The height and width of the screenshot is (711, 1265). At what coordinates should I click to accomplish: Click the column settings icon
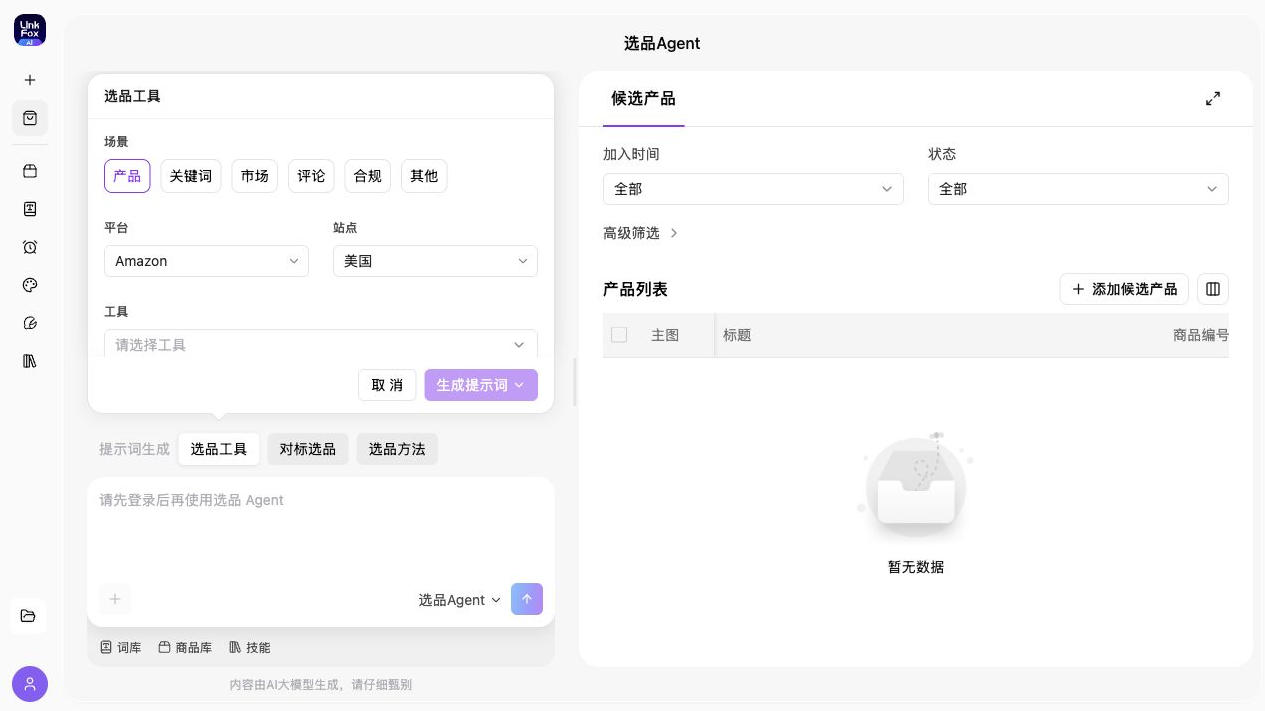(x=1213, y=289)
